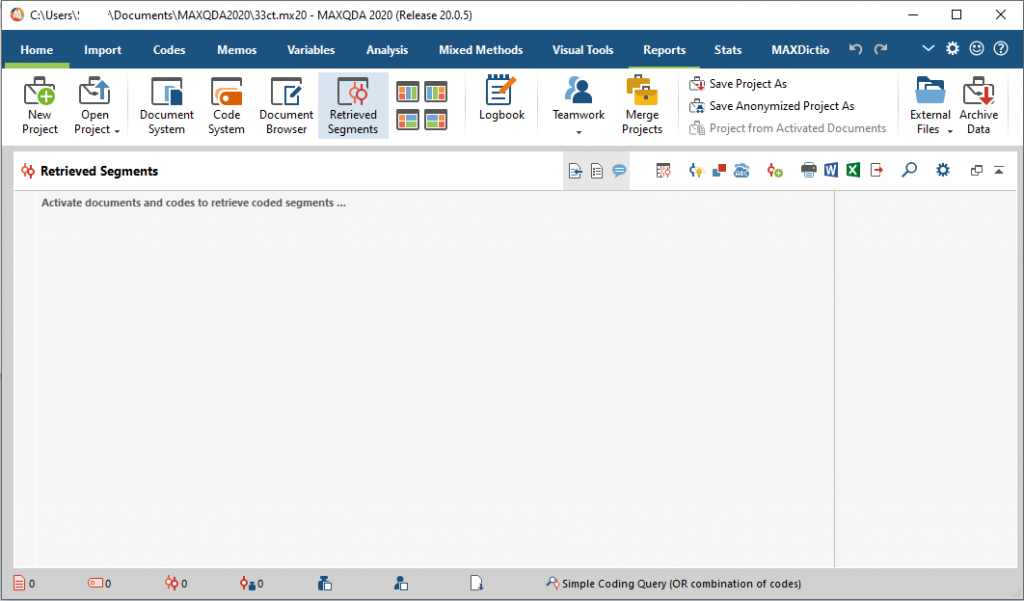Choose the bottom-right window layout icon
The height and width of the screenshot is (601, 1024).
[x=436, y=120]
